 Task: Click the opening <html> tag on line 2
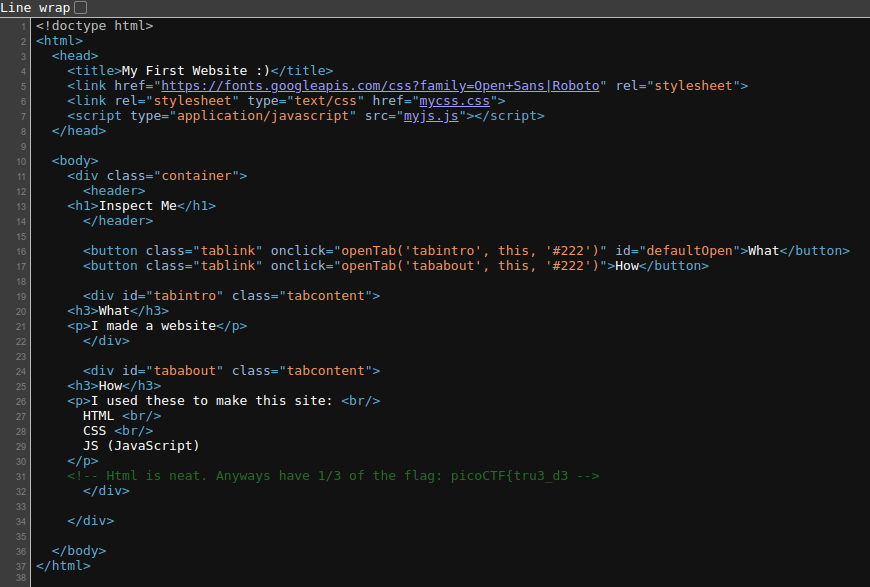tap(59, 41)
